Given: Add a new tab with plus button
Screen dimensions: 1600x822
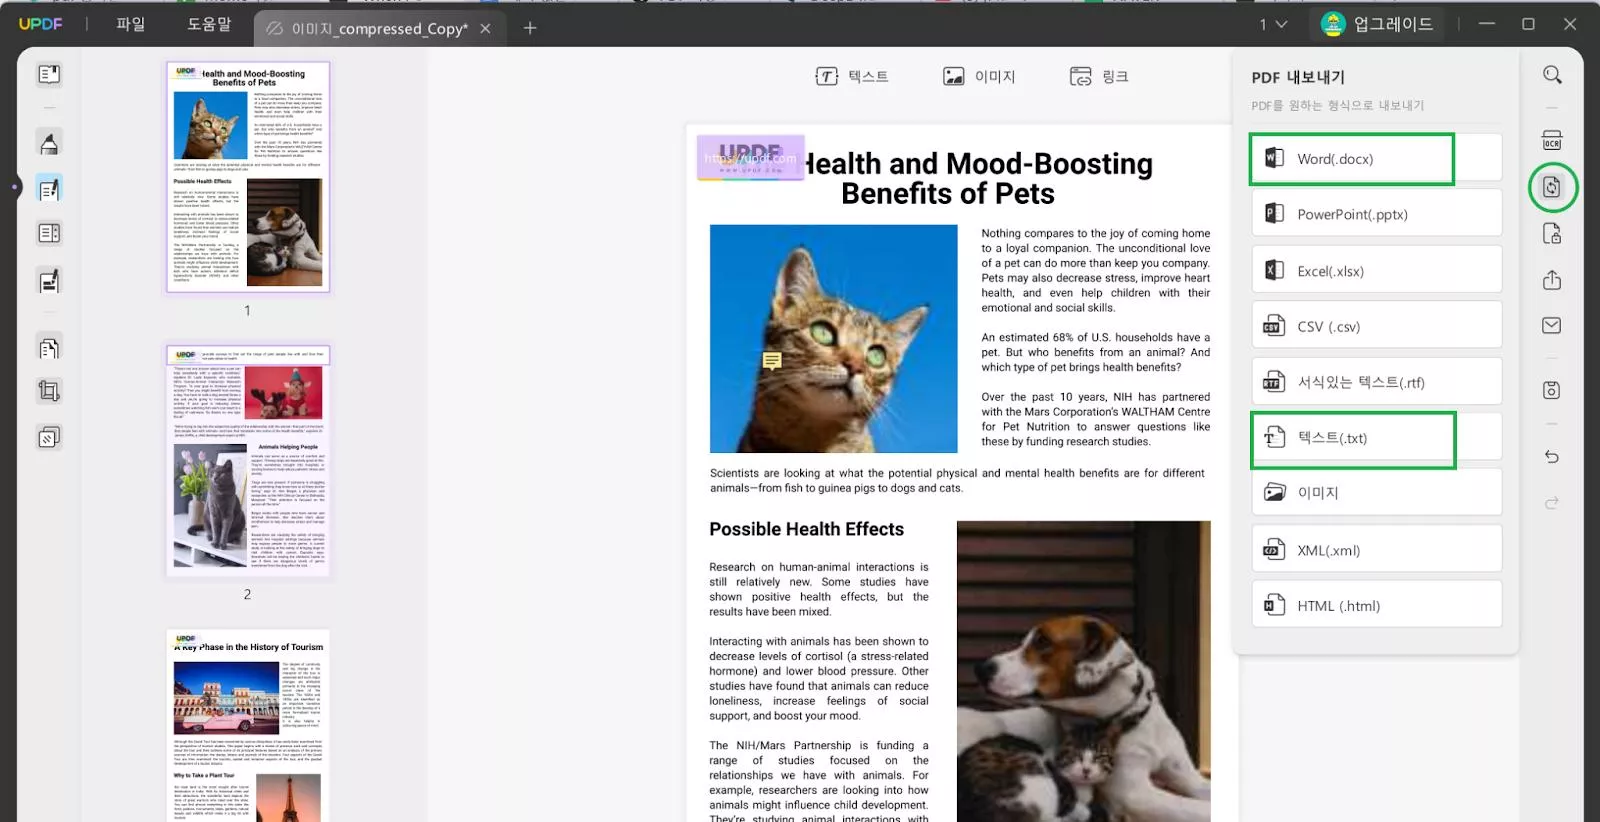Looking at the screenshot, I should (x=530, y=28).
